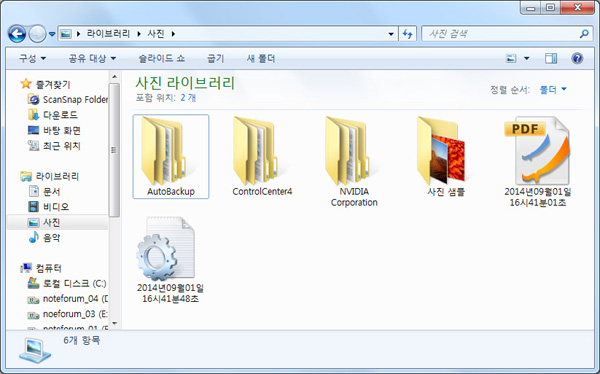Click the 2개 locations link

coord(188,98)
